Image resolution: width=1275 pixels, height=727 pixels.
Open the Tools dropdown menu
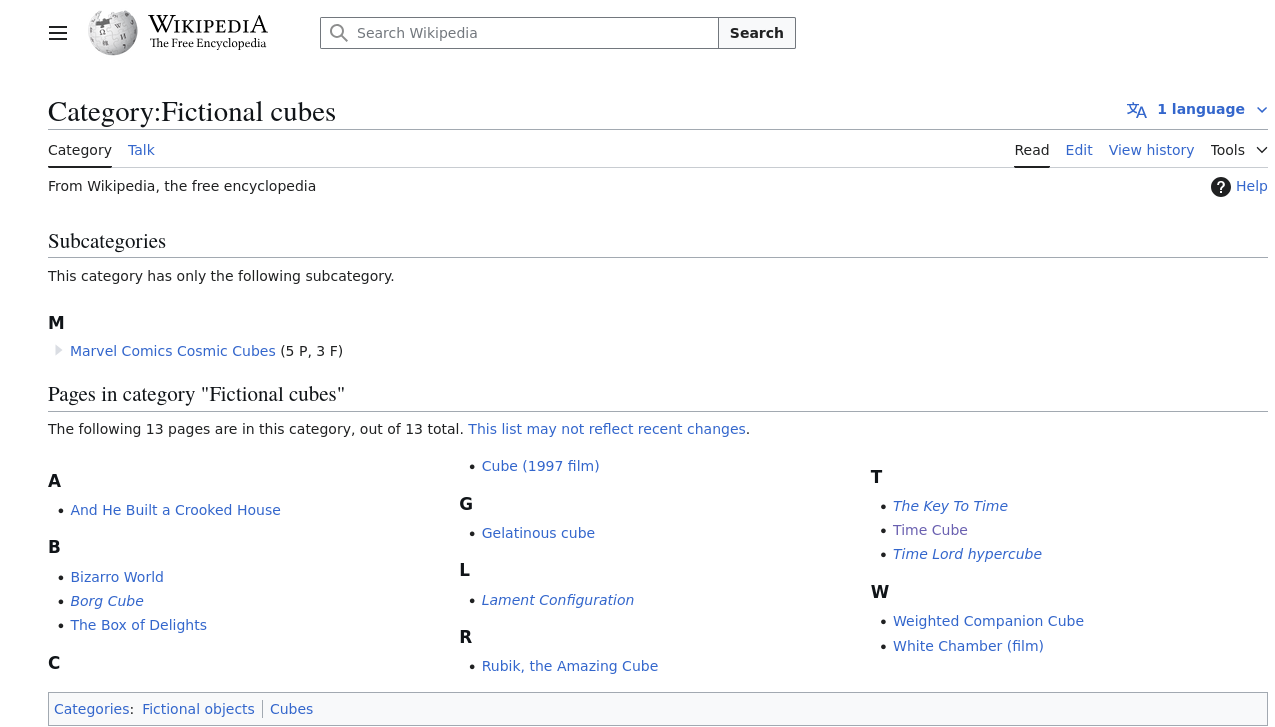click(x=1239, y=150)
